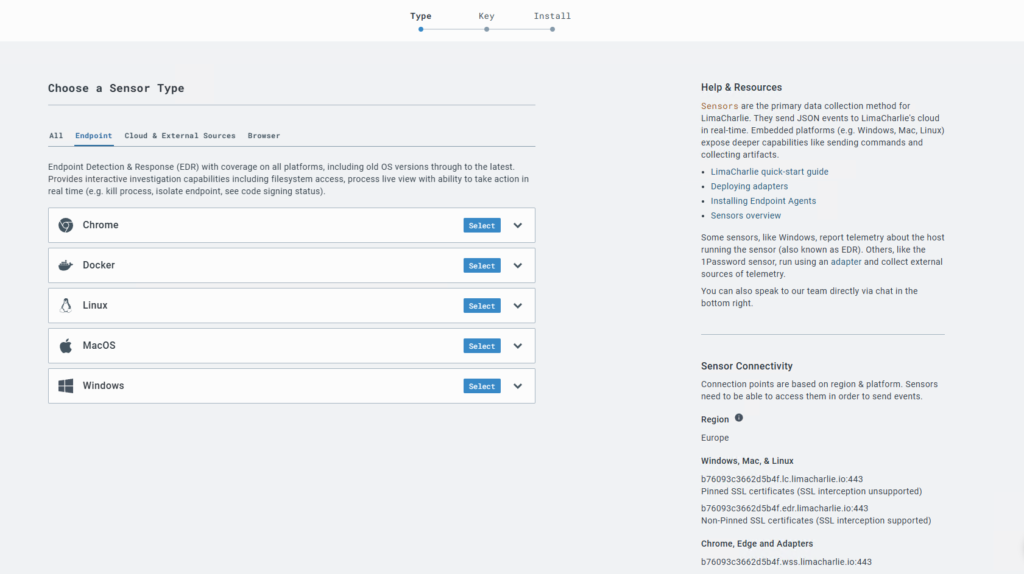
Task: Click the Help & Resources heading
Action: (741, 88)
